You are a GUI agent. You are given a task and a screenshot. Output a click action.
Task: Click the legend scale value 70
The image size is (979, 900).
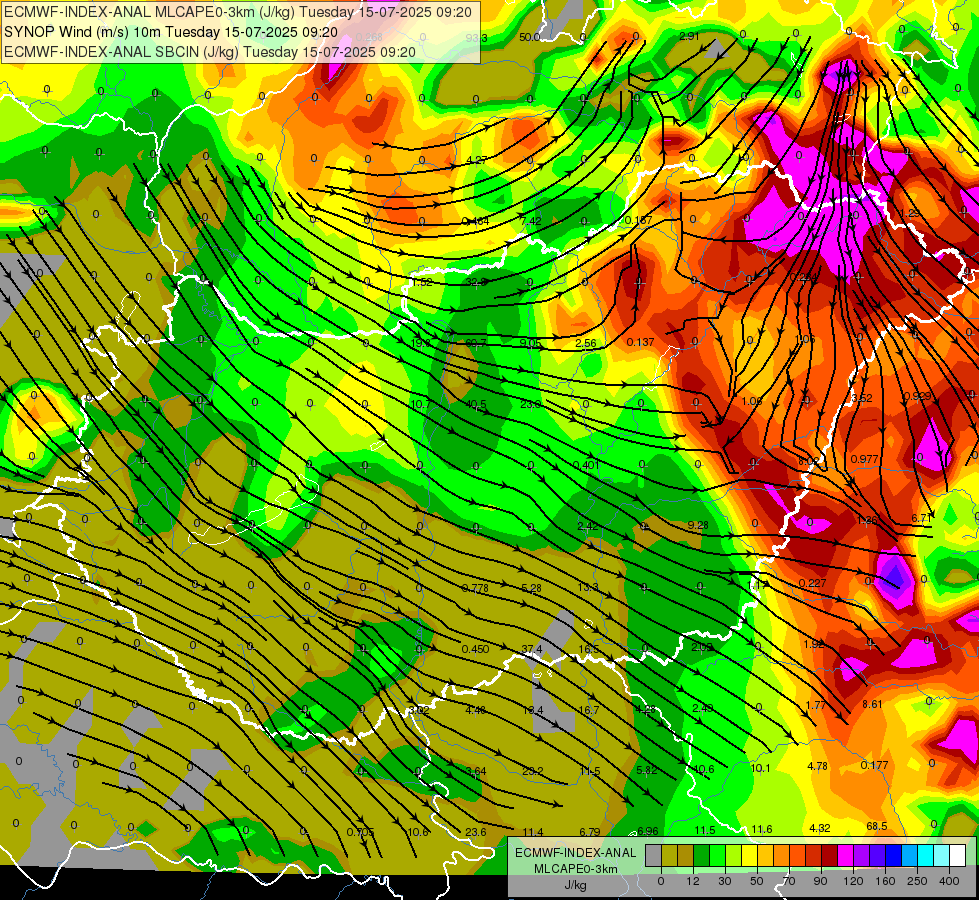point(789,881)
